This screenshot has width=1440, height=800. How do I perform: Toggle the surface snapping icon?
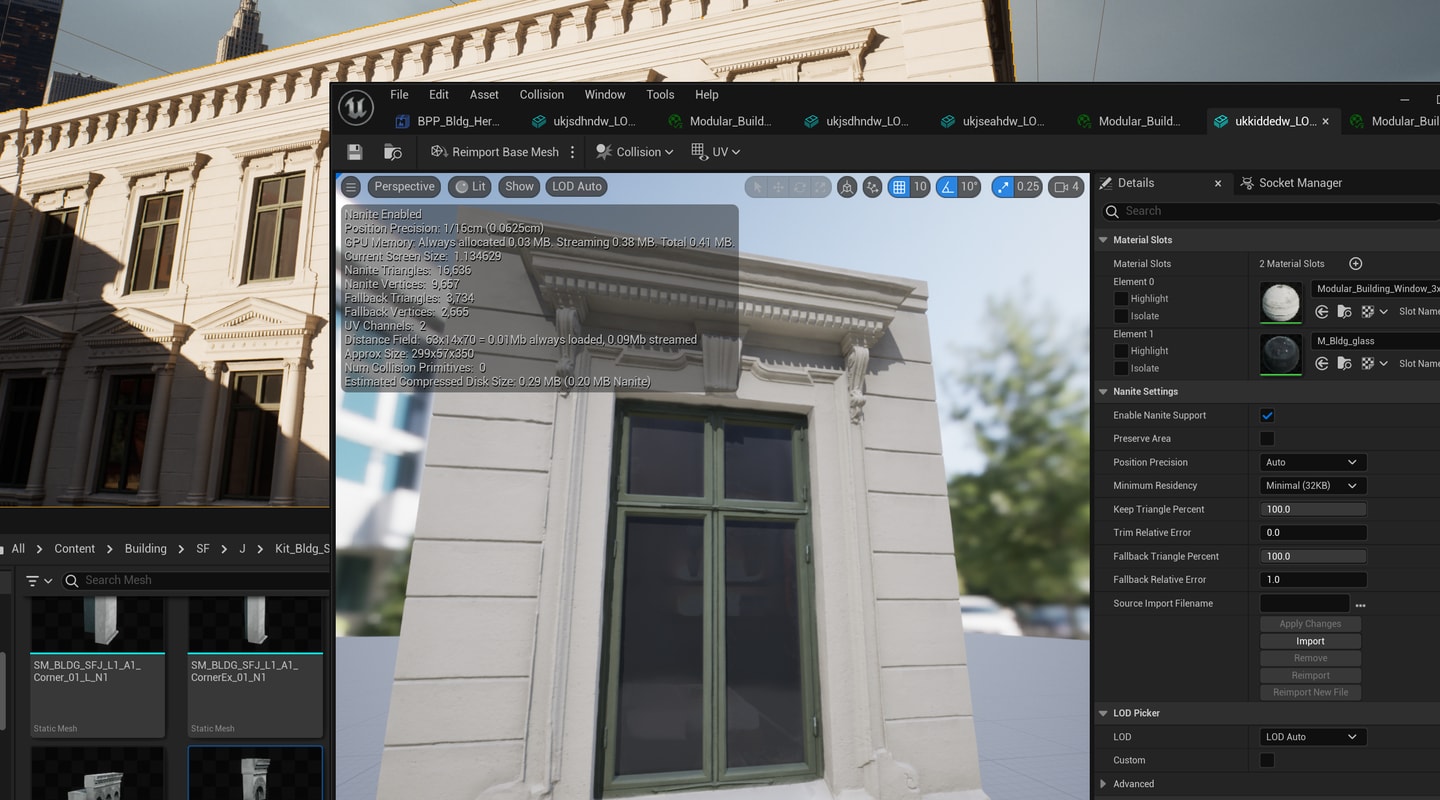872,187
